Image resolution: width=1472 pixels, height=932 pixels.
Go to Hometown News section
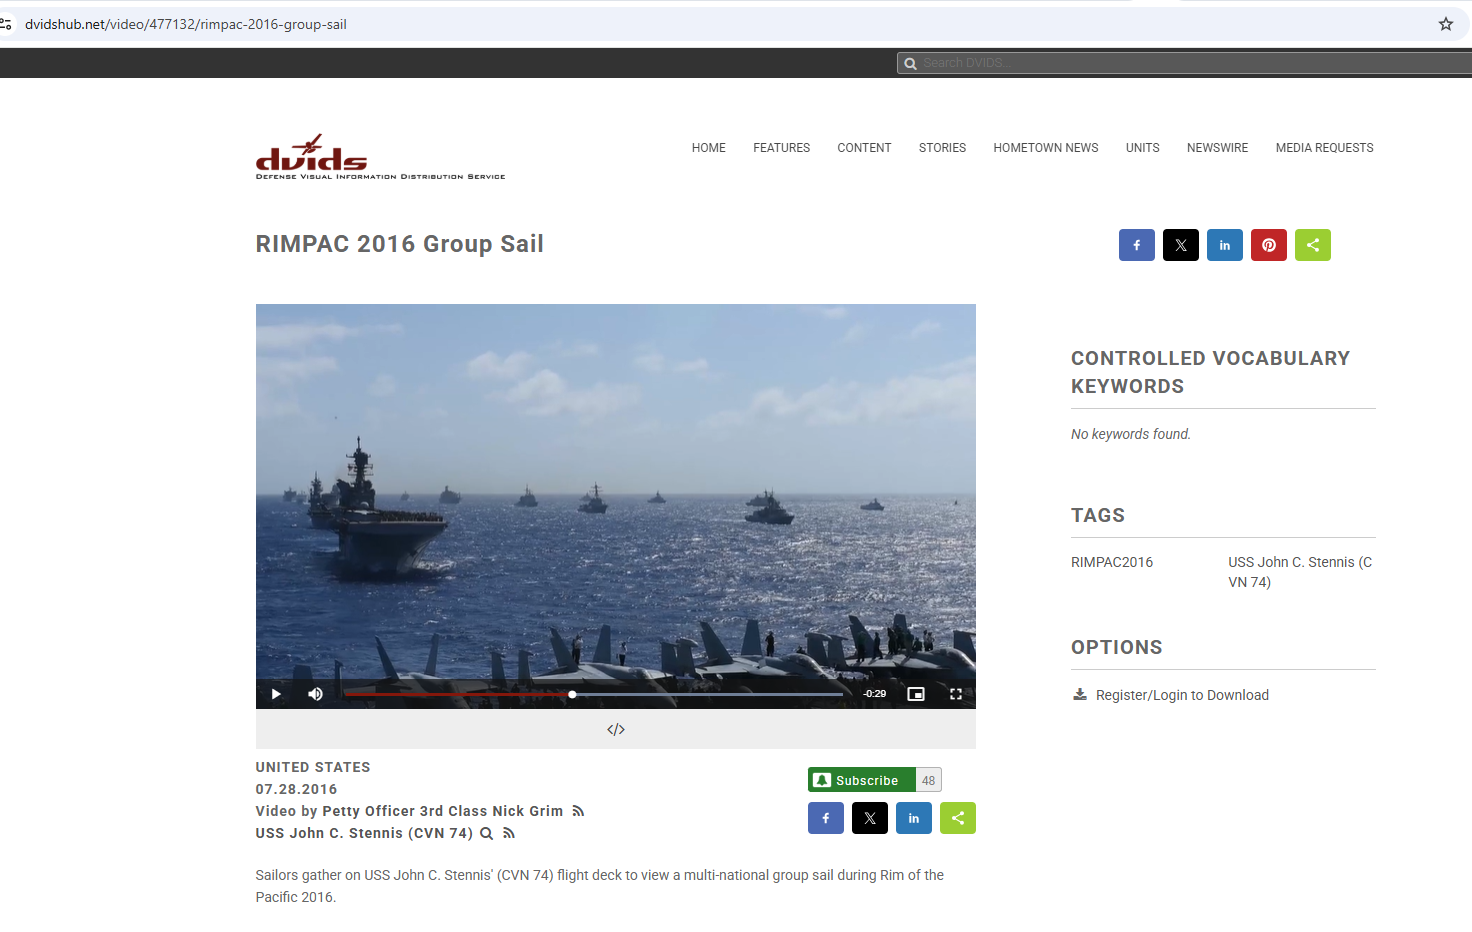[x=1045, y=148]
